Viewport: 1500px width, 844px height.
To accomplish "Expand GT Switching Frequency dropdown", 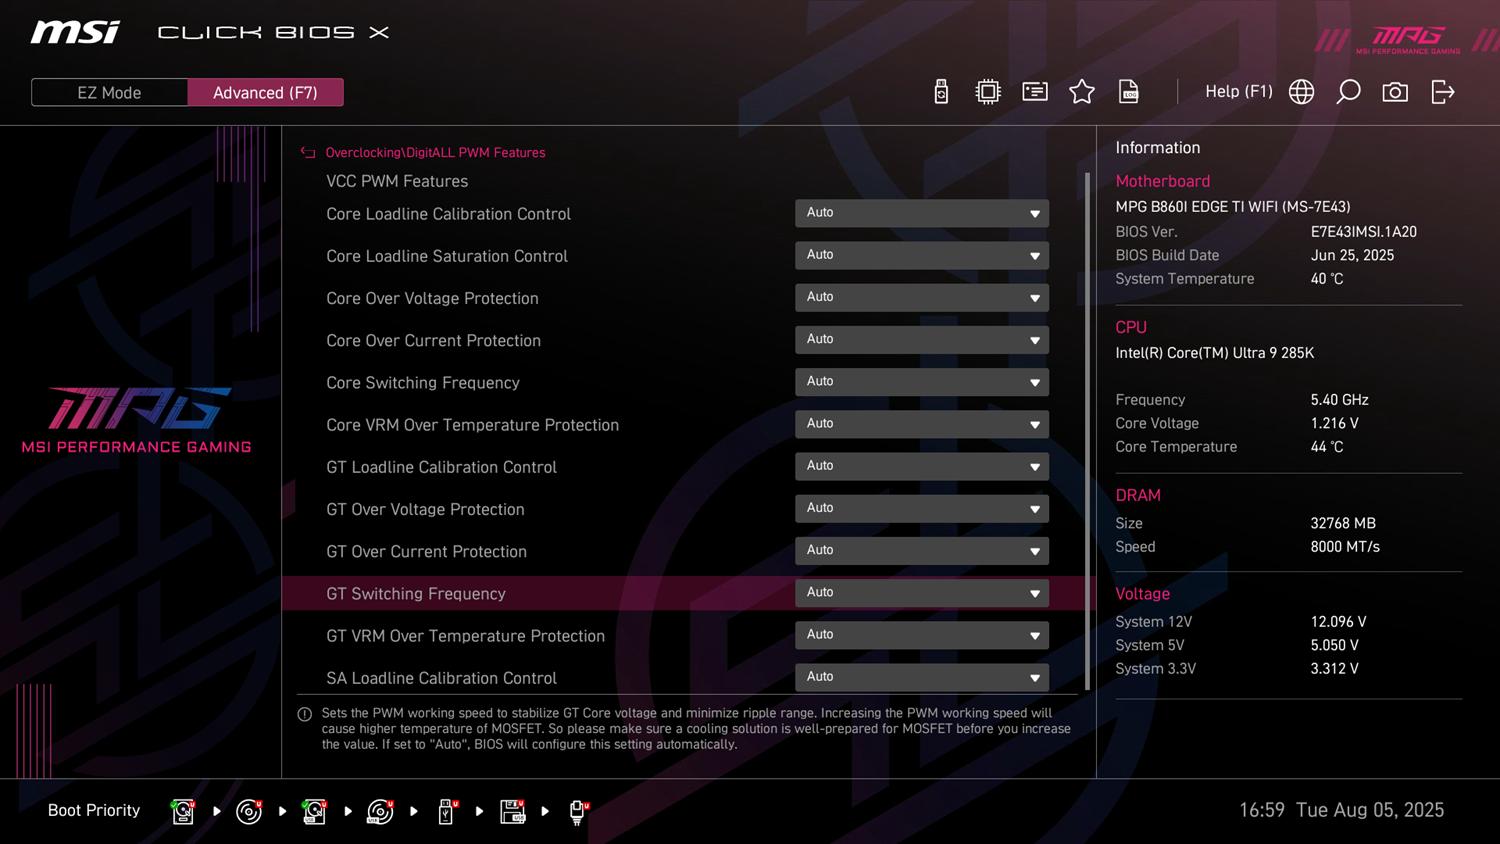I will click(x=921, y=593).
